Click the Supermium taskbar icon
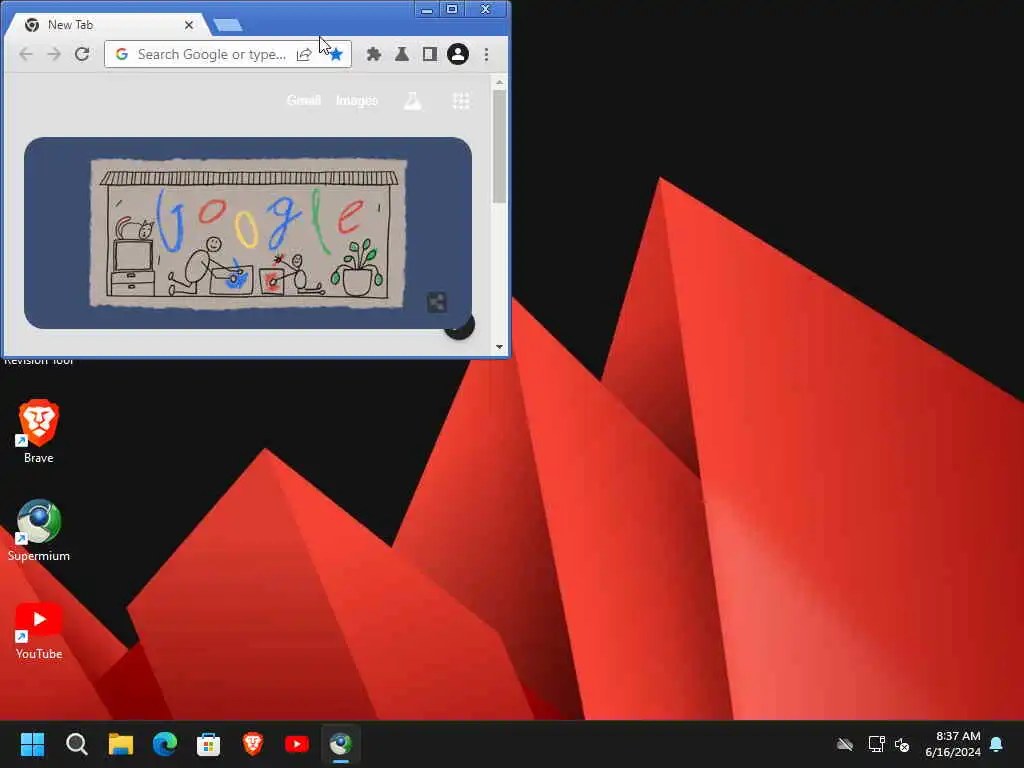Image resolution: width=1024 pixels, height=768 pixels. point(340,744)
